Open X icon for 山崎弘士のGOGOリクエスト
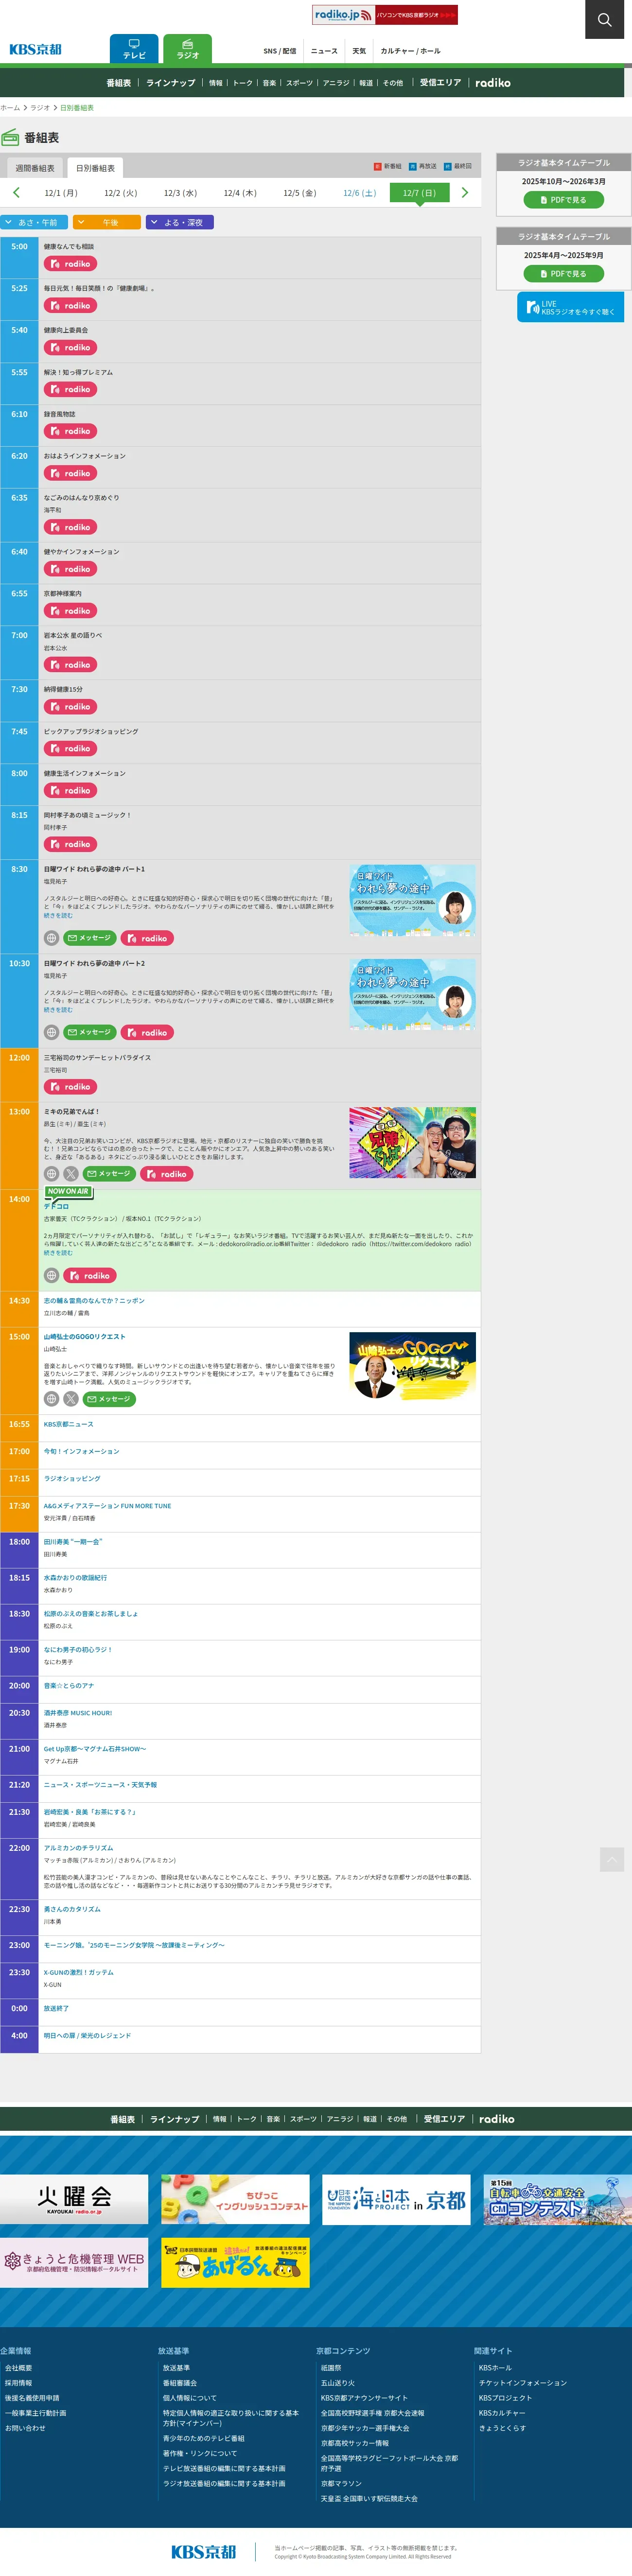 (x=71, y=1399)
